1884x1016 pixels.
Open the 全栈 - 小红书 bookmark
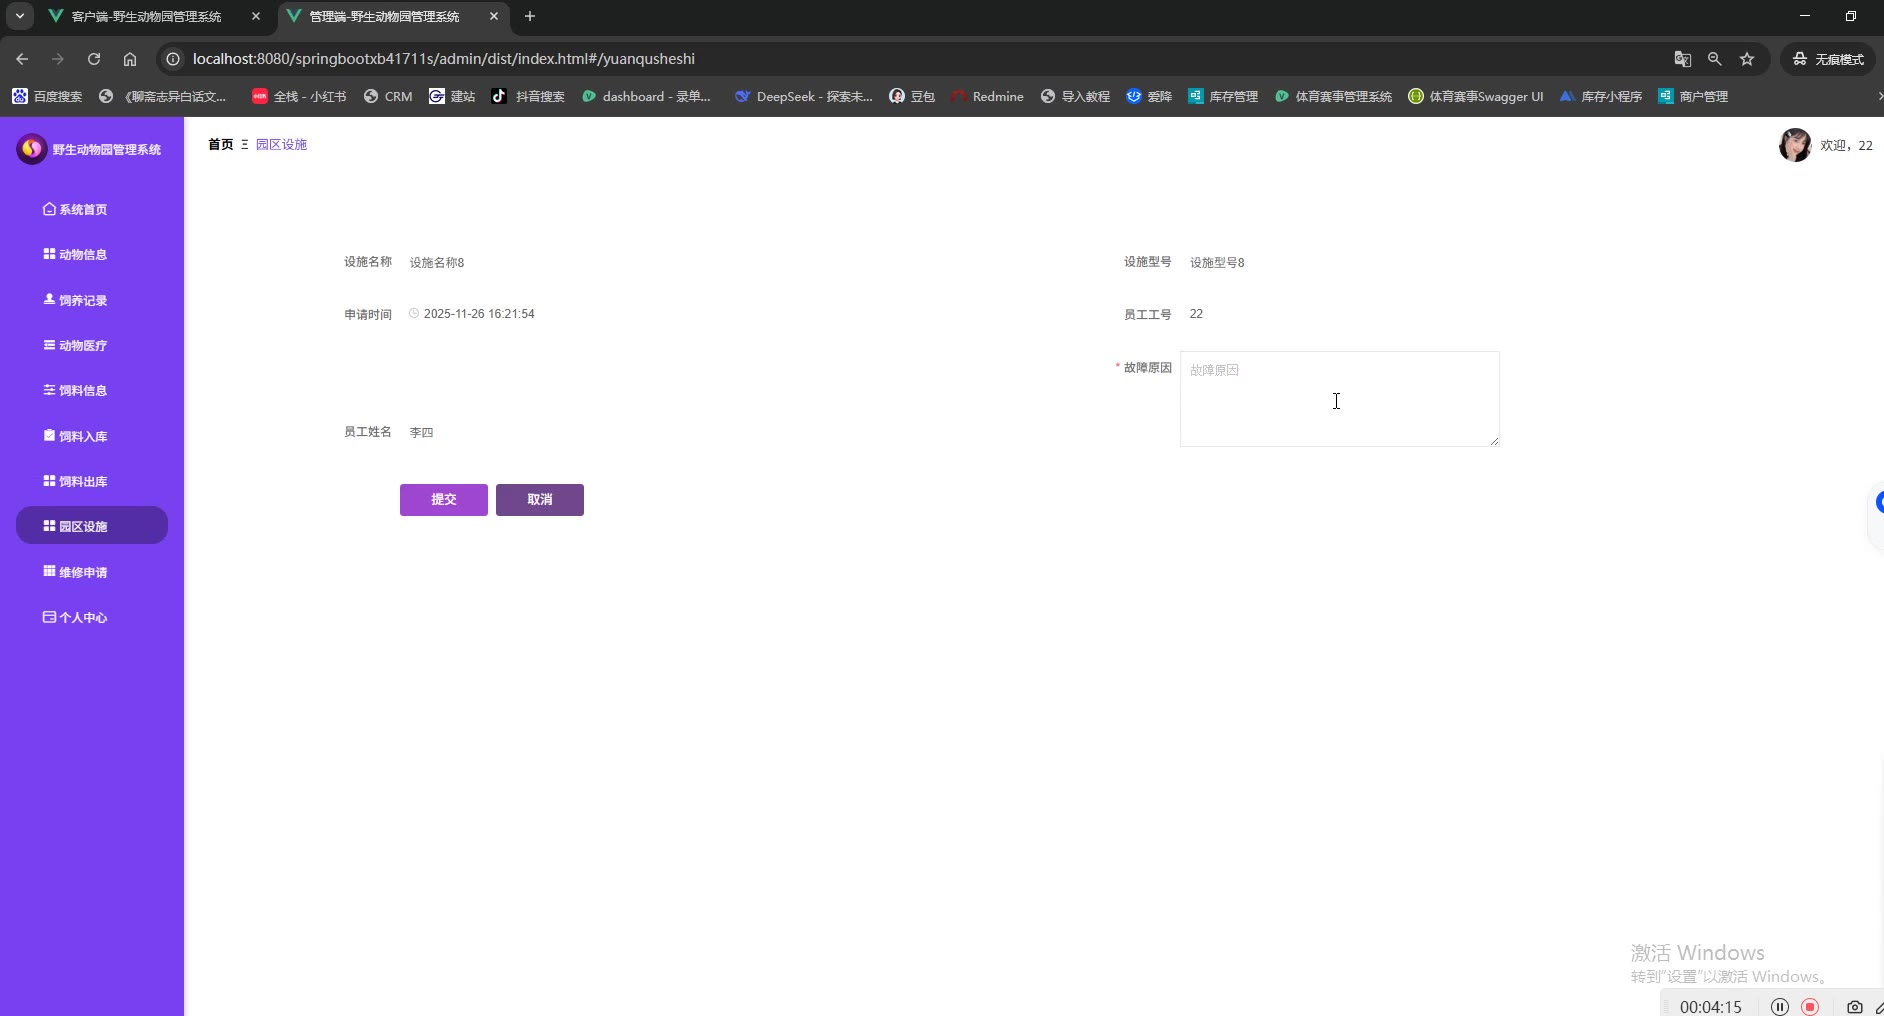click(299, 97)
